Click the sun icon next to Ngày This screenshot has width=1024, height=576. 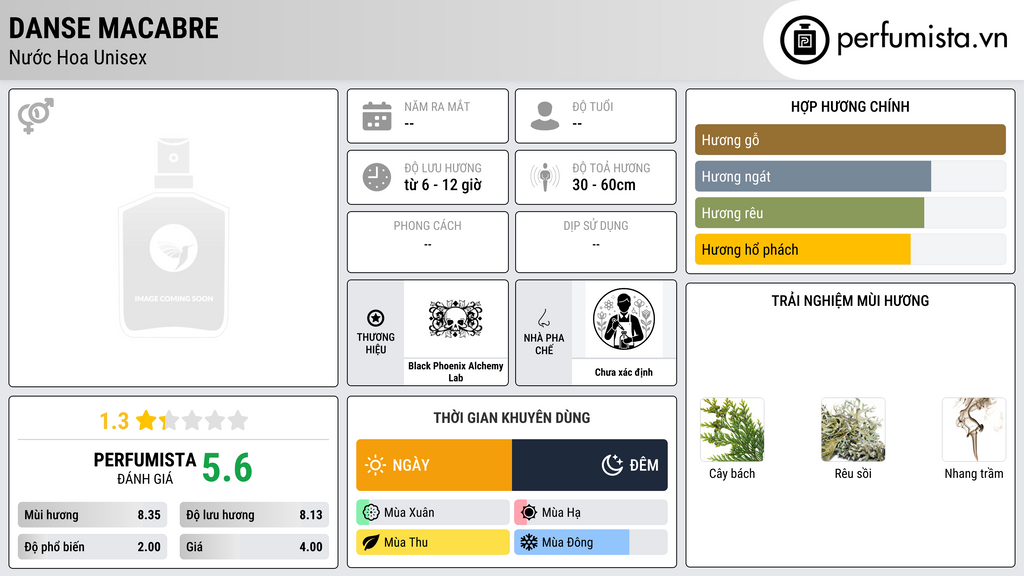coord(375,465)
